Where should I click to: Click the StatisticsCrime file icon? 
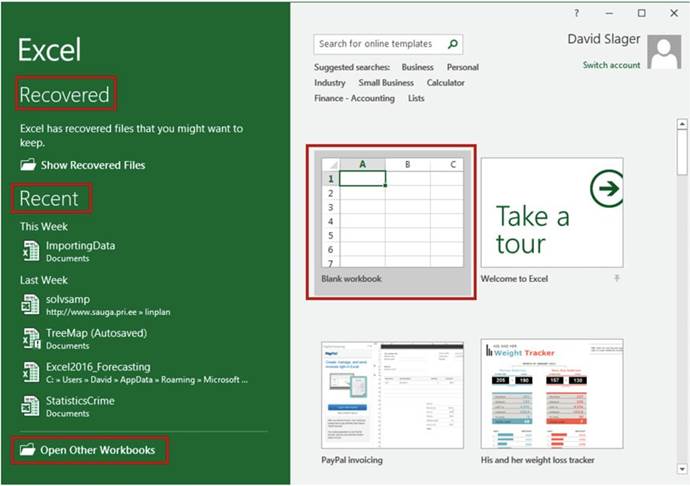(x=31, y=406)
